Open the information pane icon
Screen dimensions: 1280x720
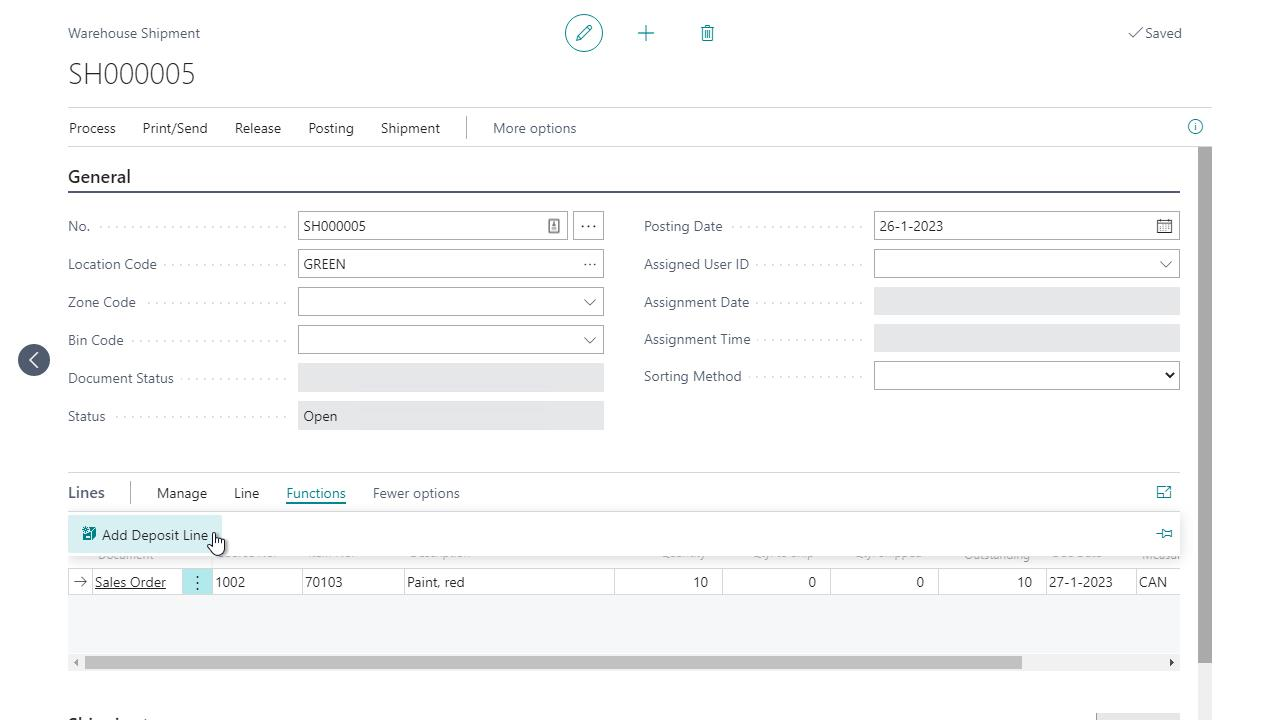click(x=1195, y=127)
